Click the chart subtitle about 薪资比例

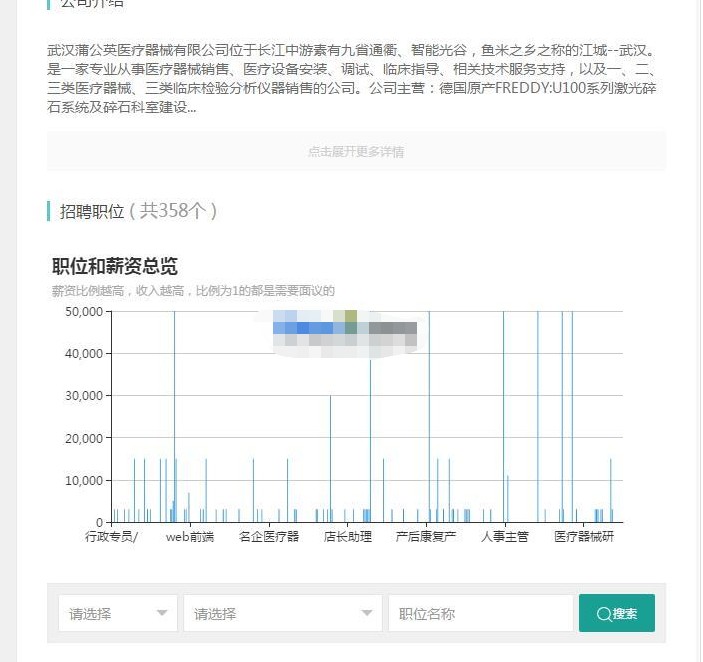pyautogui.click(x=193, y=291)
